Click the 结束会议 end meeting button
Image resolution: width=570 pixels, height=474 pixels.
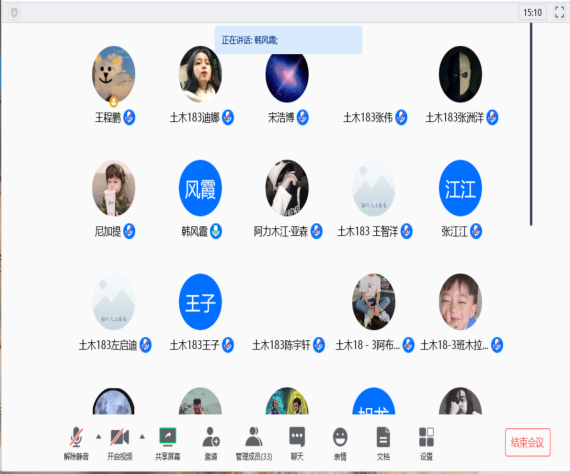click(527, 442)
